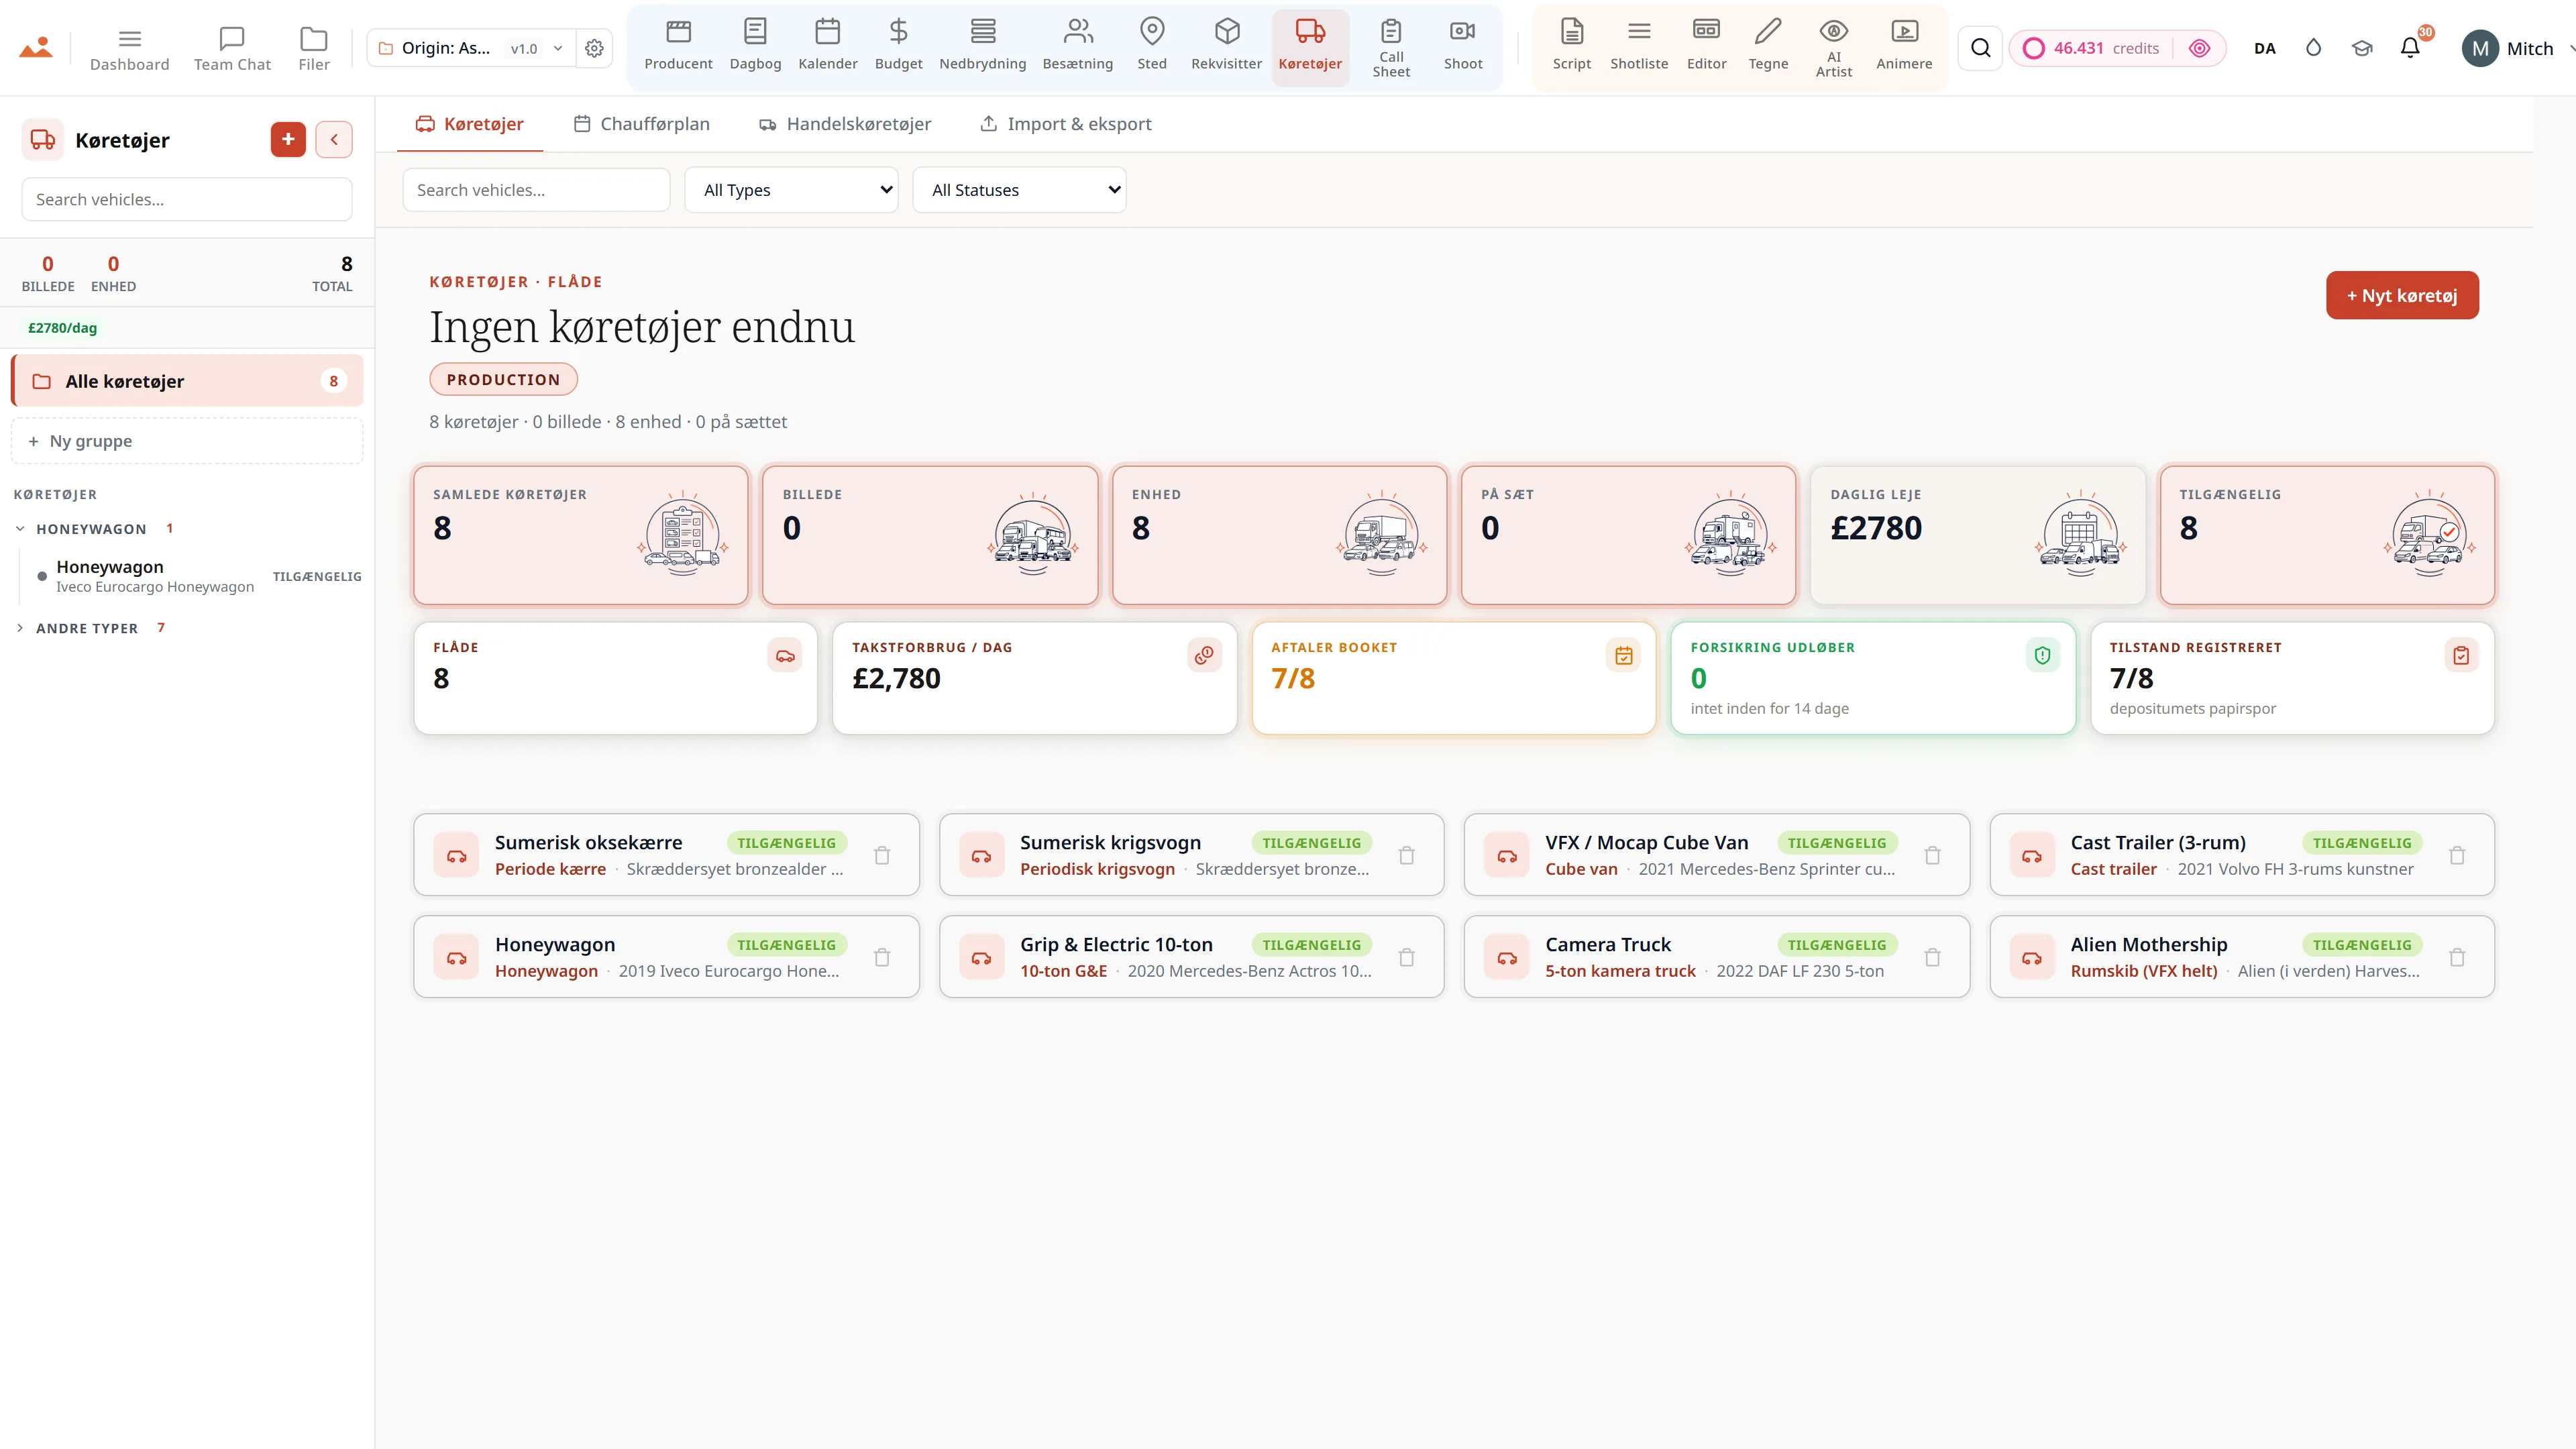Switch language via DA selector
Viewport: 2576px width, 1449px height.
click(x=2264, y=48)
